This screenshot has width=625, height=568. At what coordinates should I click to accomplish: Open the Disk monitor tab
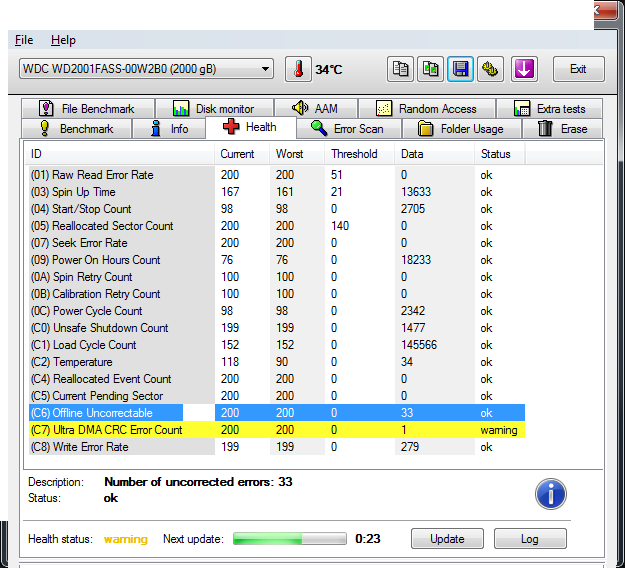pos(214,108)
